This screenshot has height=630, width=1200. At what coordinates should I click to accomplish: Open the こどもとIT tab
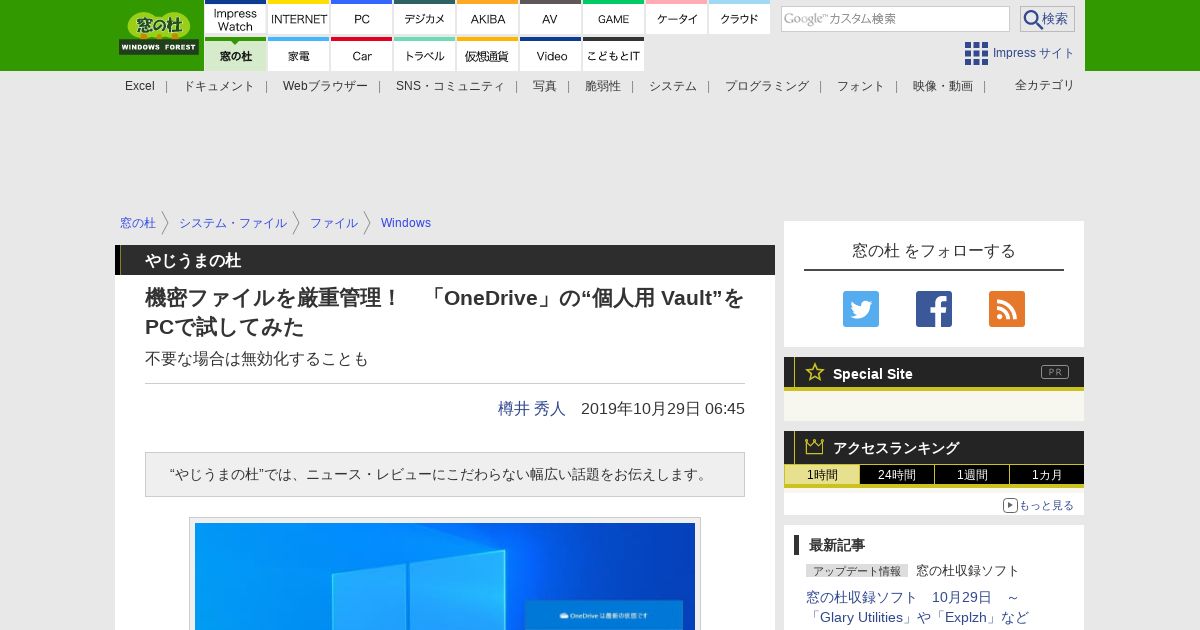613,55
